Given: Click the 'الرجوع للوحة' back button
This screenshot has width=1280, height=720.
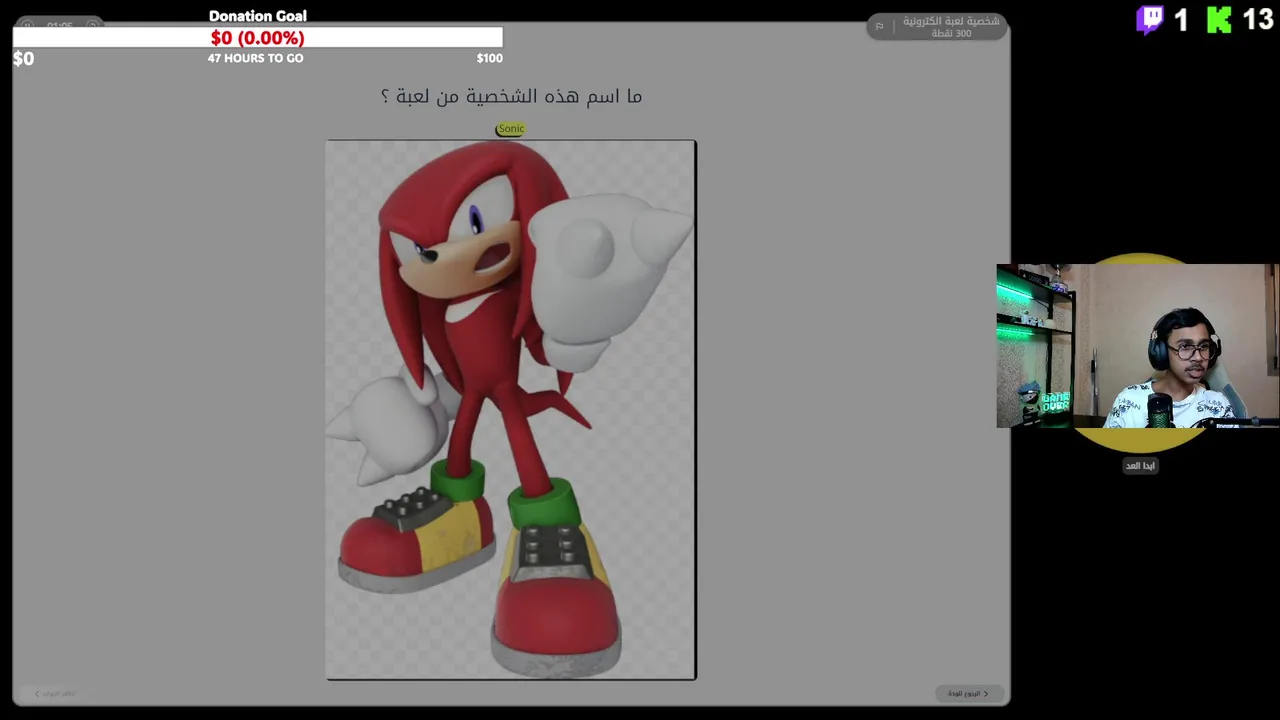Looking at the screenshot, I should pos(969,693).
